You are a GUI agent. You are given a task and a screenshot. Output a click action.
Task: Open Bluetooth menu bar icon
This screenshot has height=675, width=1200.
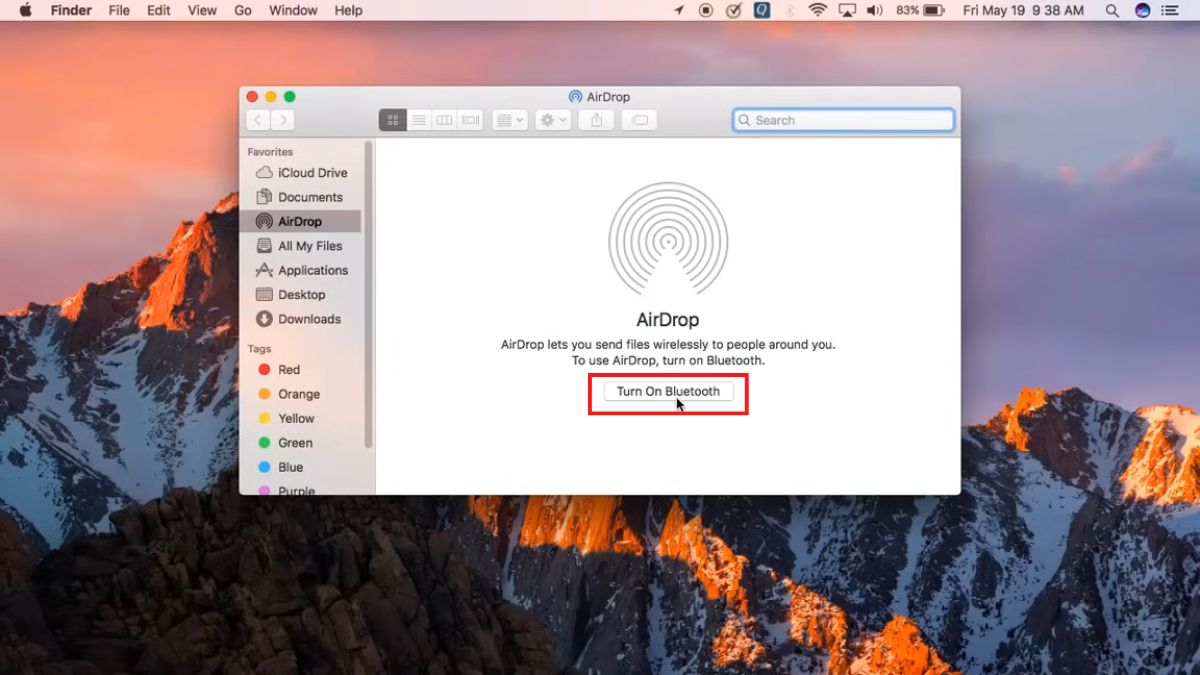(x=790, y=10)
